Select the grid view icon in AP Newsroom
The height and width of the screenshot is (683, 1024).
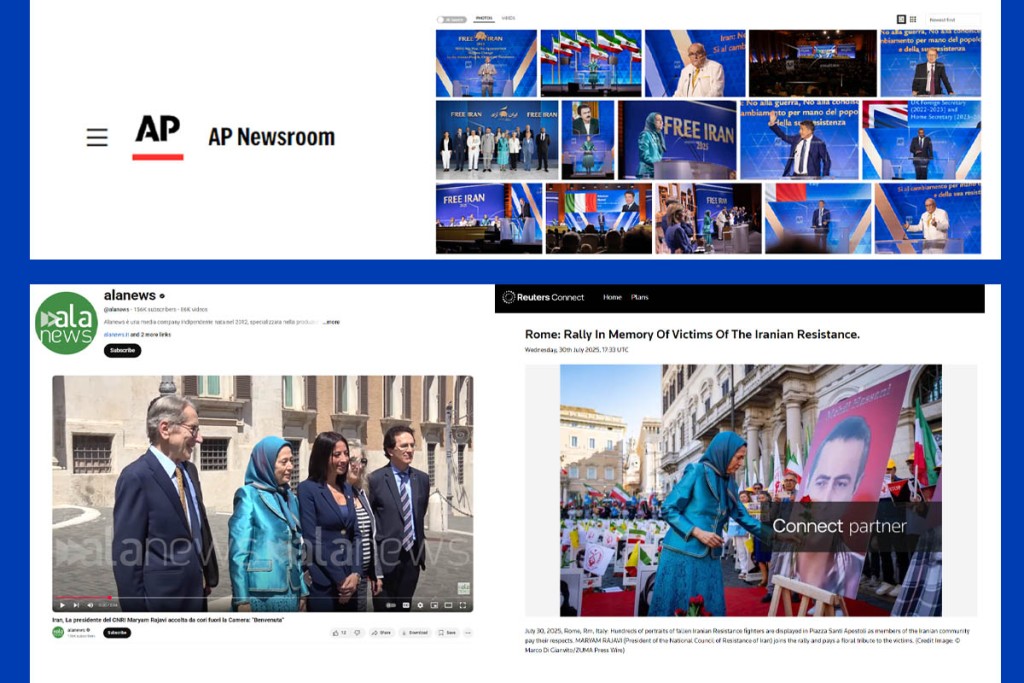[x=913, y=20]
